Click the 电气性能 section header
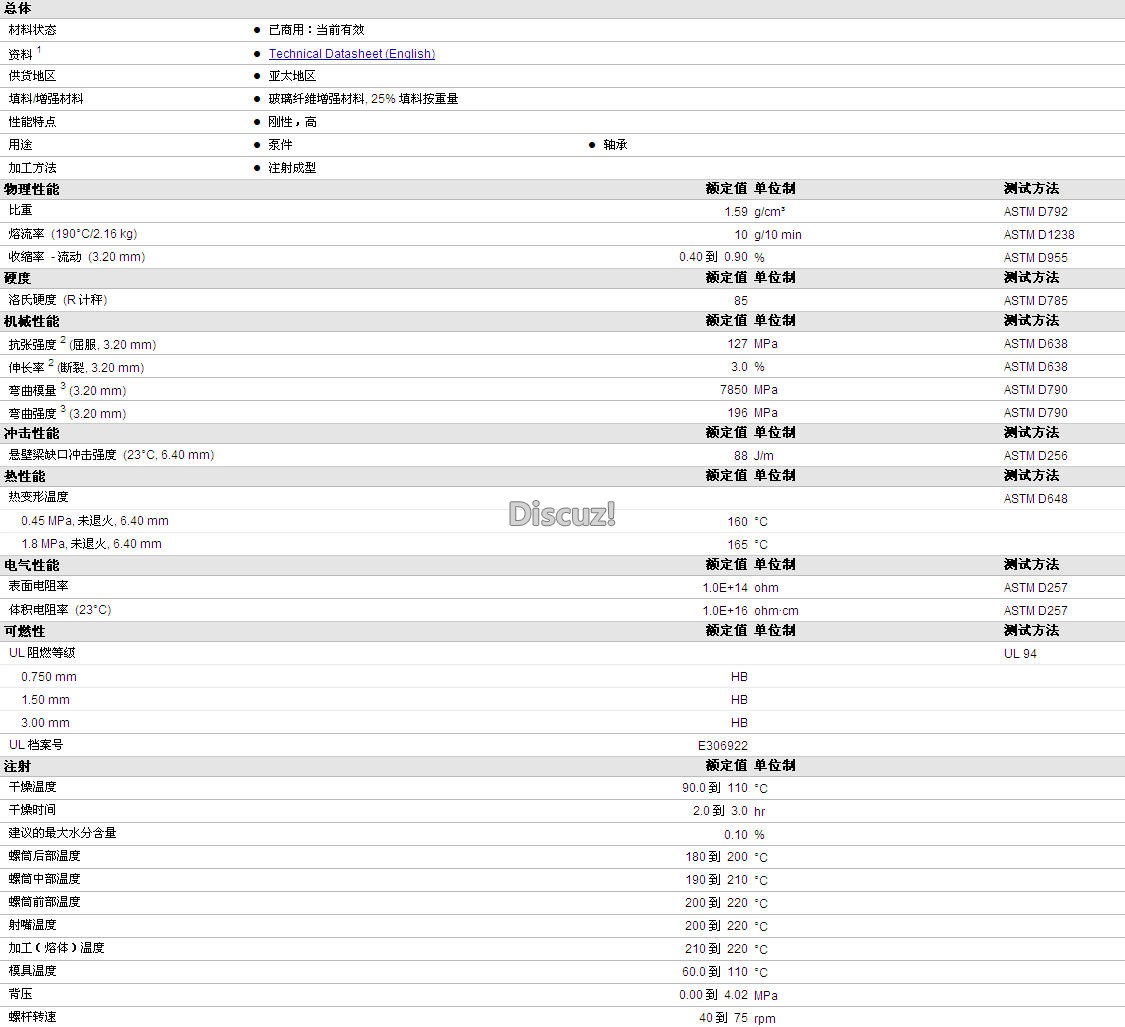The width and height of the screenshot is (1125, 1027). point(32,566)
